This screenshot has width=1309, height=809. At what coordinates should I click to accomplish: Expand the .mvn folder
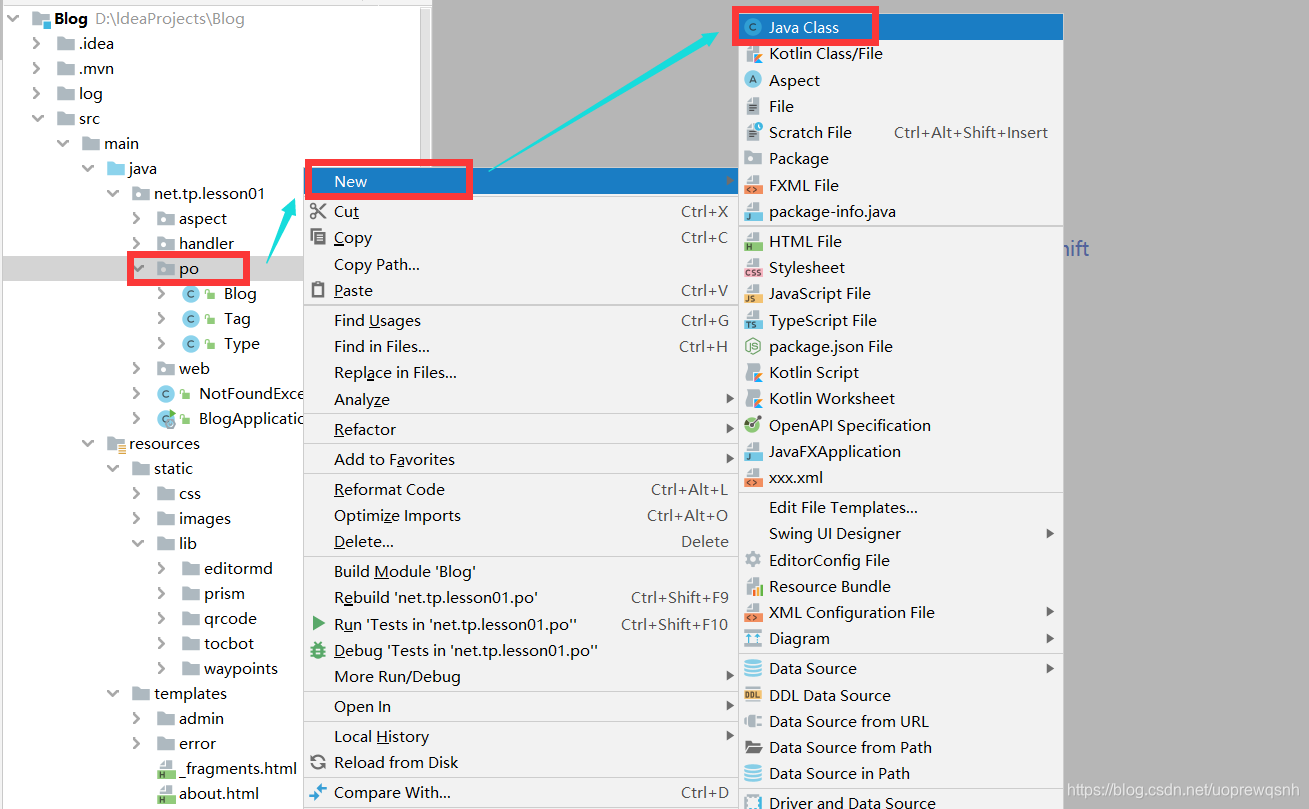(37, 68)
